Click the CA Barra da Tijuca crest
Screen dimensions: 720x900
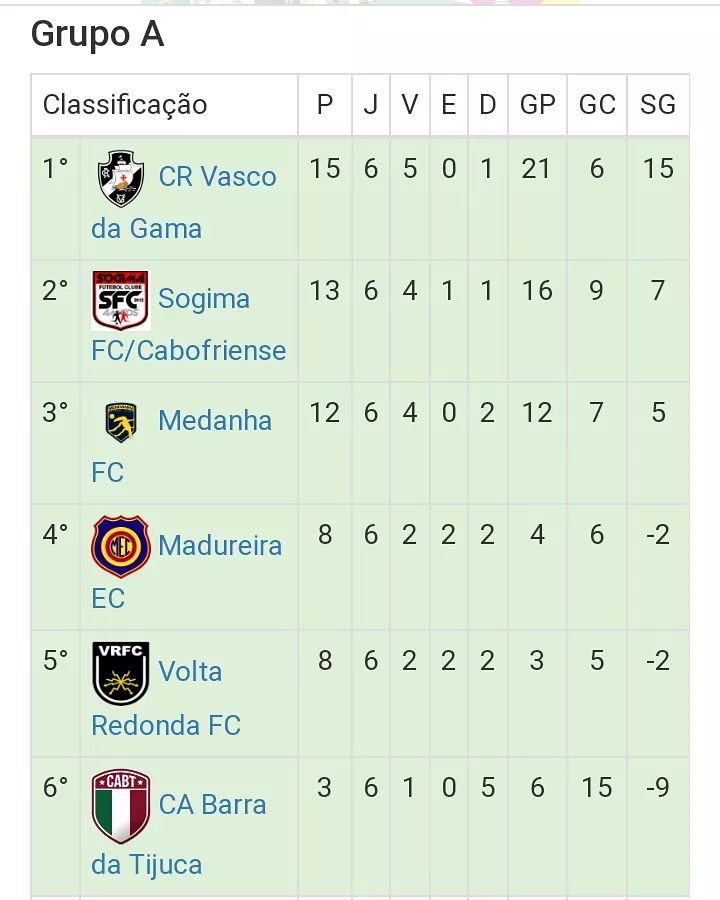coord(121,805)
